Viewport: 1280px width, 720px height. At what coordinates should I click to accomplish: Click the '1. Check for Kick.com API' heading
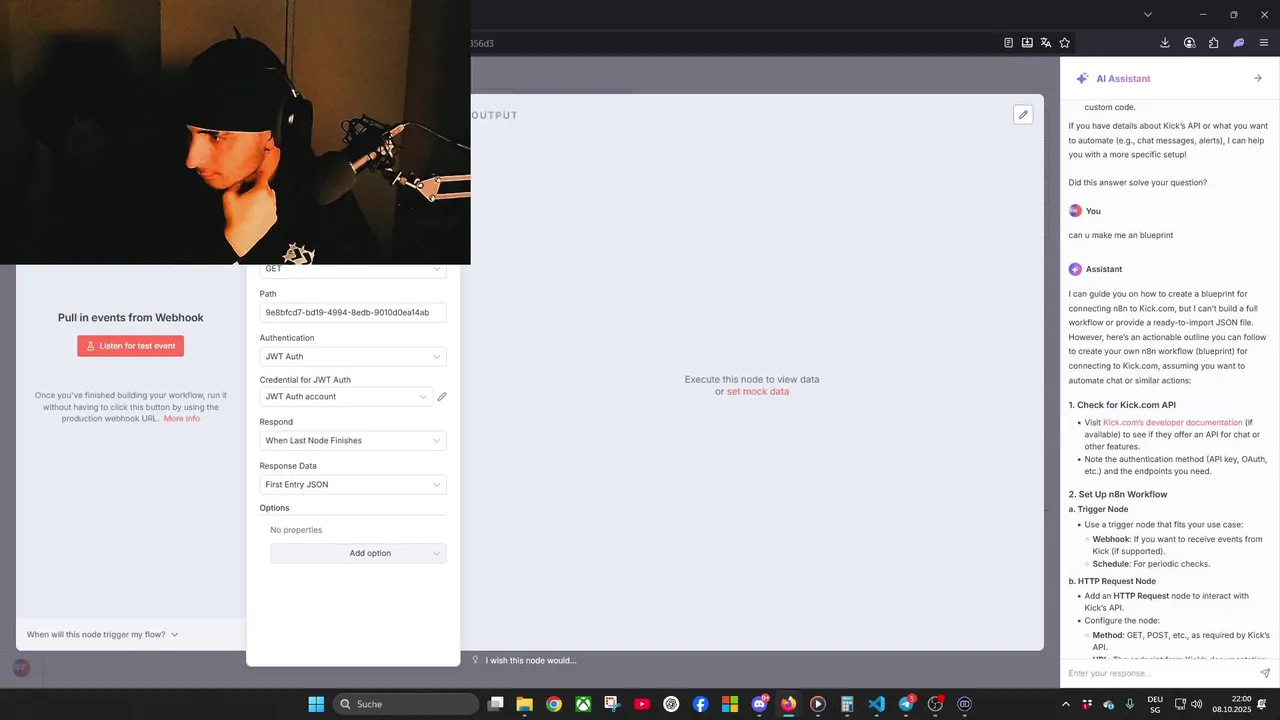coord(1122,405)
